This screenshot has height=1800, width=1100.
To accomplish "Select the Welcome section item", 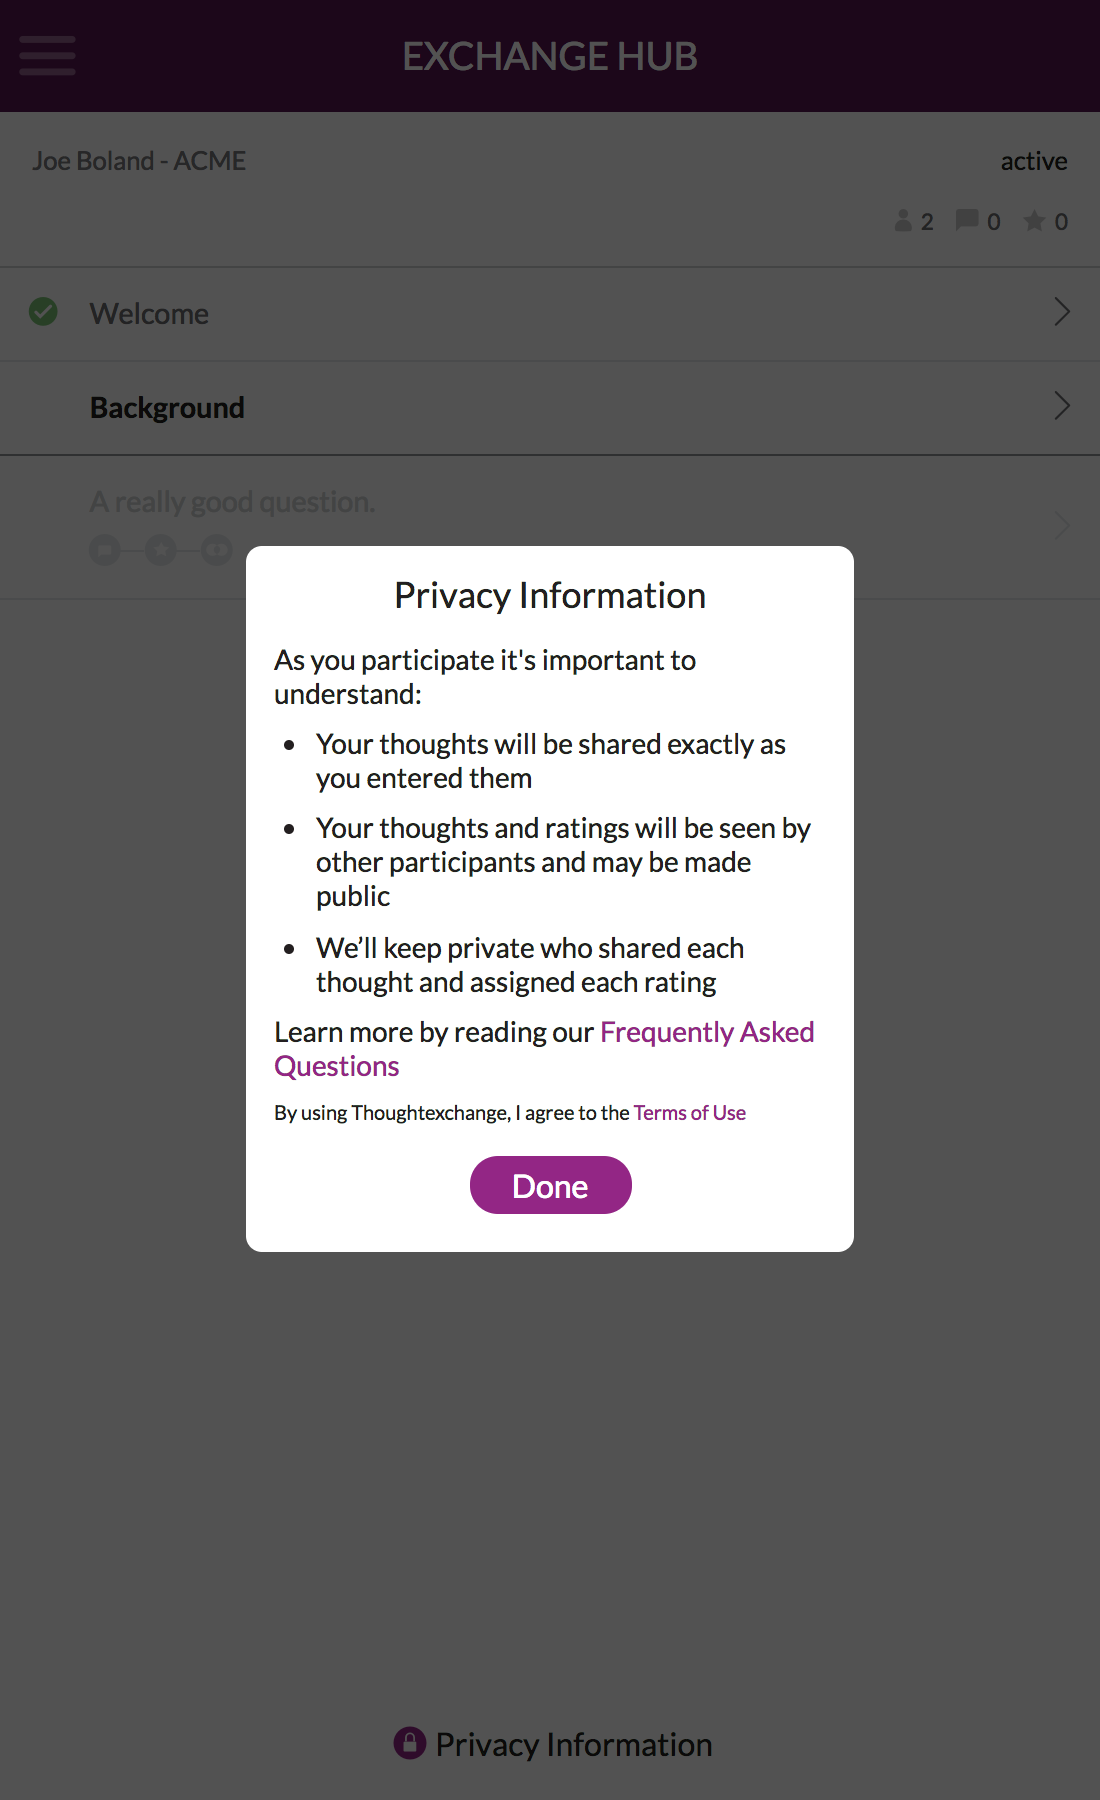I will (550, 314).
